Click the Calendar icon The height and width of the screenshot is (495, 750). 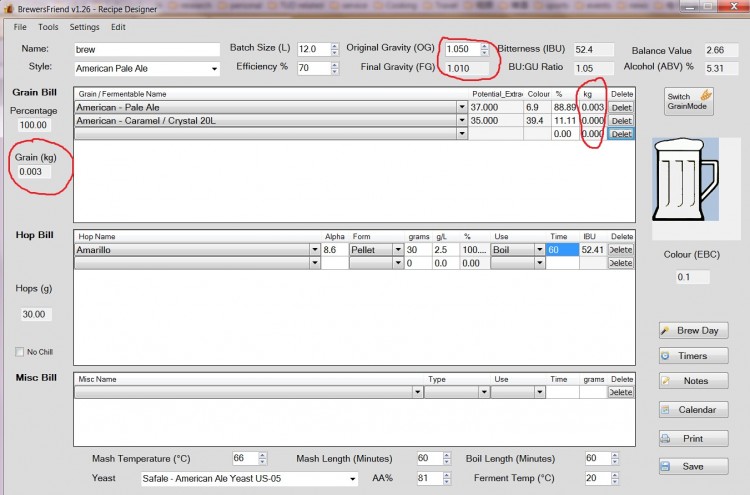point(665,410)
